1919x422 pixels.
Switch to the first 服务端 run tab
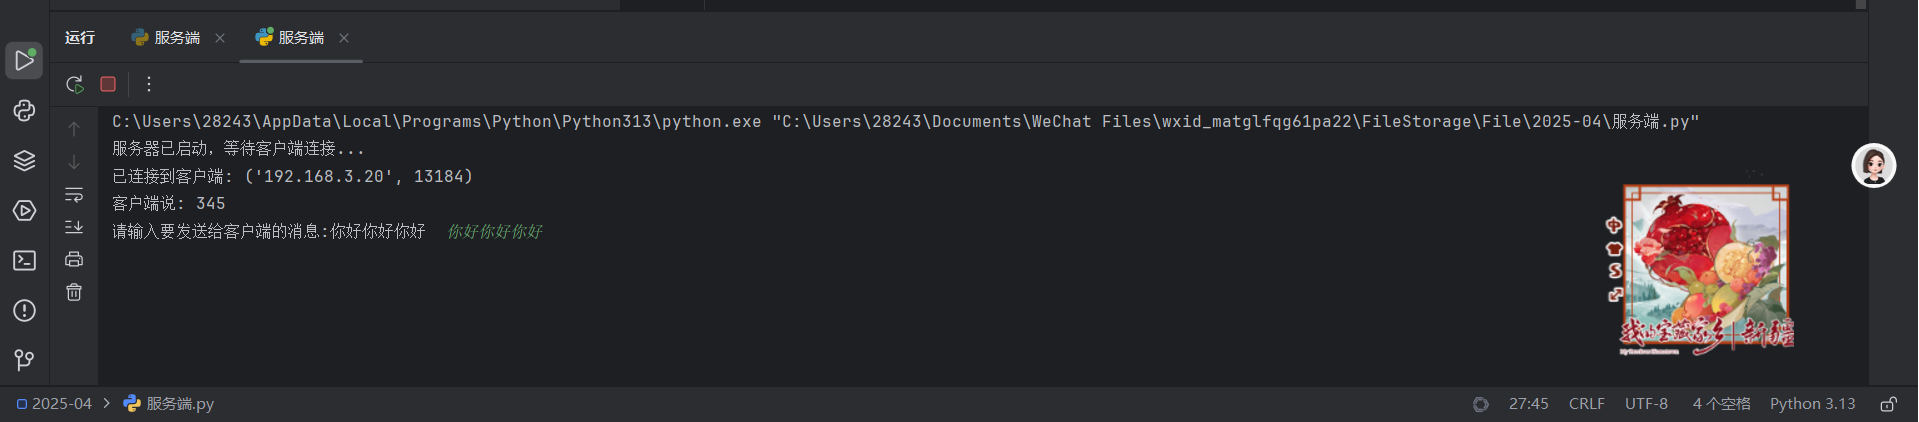coord(166,38)
